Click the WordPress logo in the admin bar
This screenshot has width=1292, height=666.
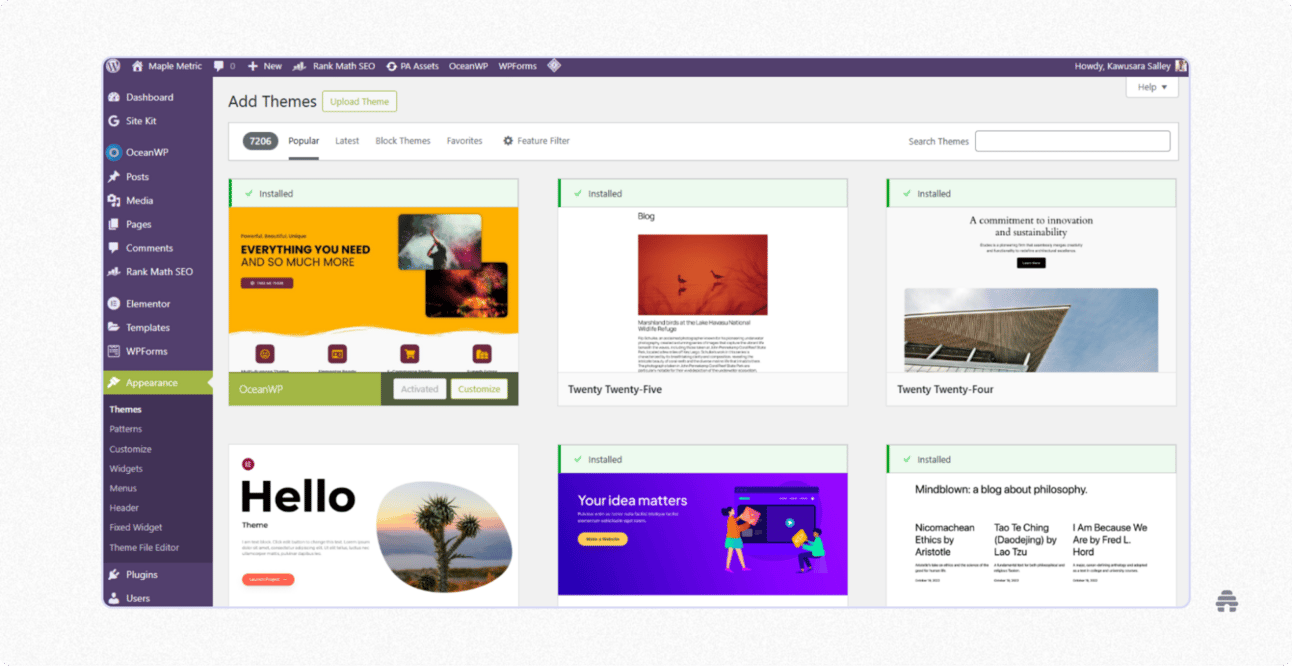click(x=113, y=66)
